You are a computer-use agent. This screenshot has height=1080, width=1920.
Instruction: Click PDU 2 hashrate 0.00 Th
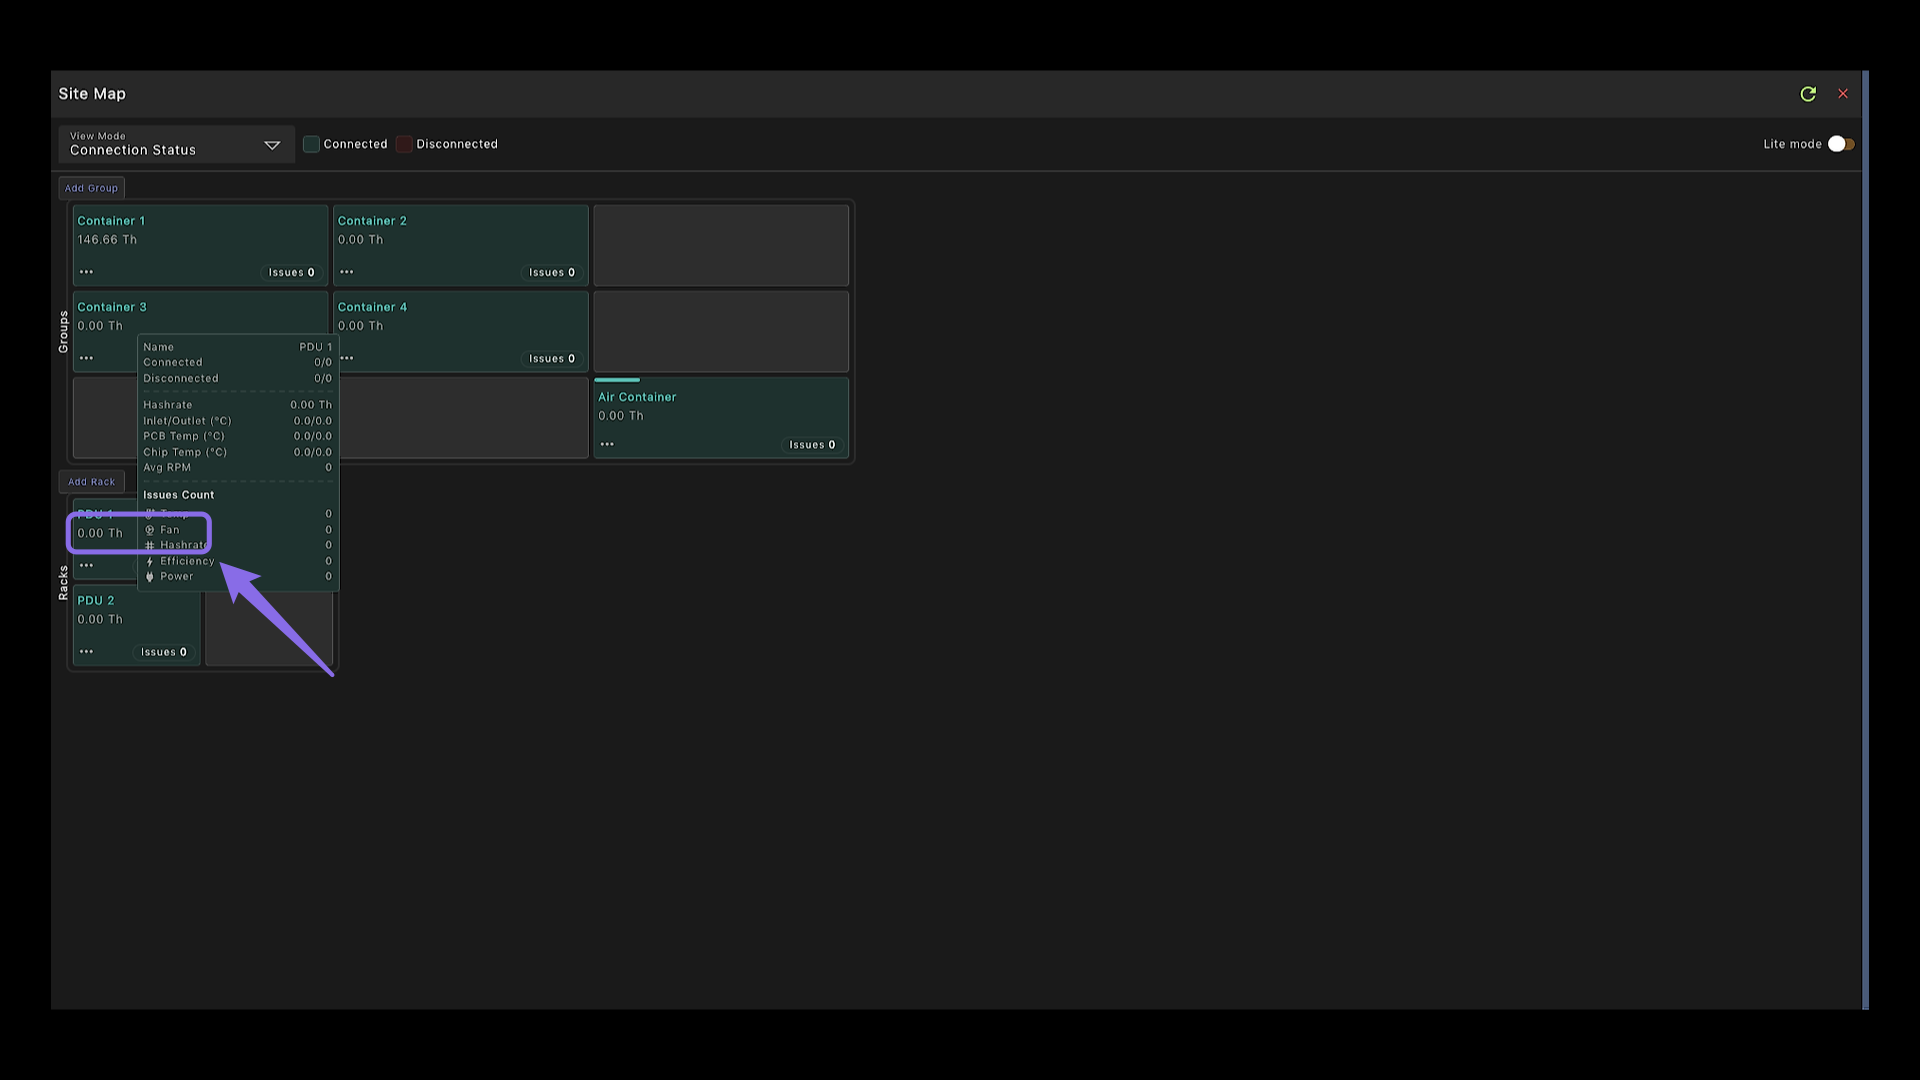pos(100,620)
